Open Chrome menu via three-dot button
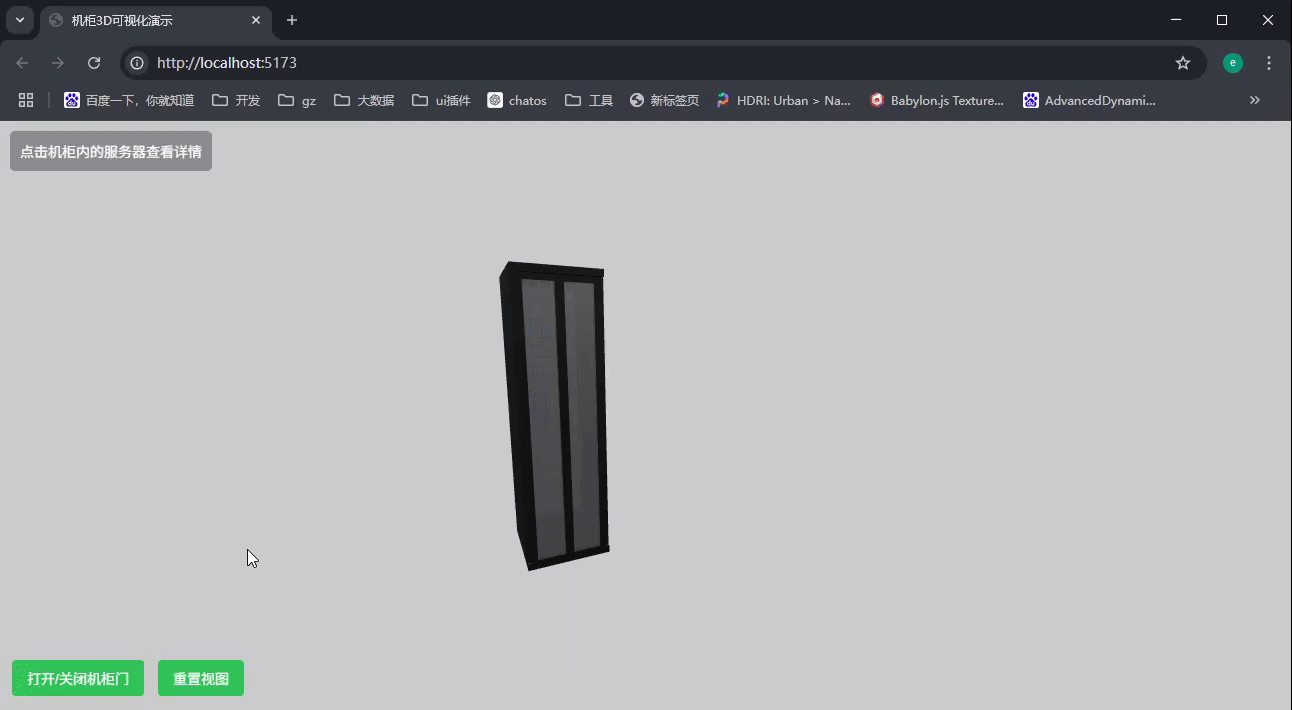This screenshot has height=710, width=1292. 1268,62
